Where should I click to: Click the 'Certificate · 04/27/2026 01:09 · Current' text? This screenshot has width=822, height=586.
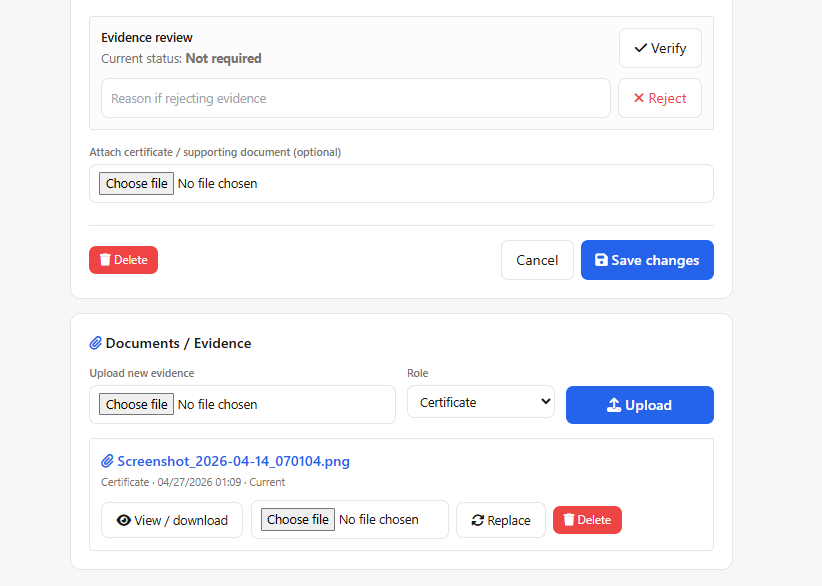[x=193, y=482]
